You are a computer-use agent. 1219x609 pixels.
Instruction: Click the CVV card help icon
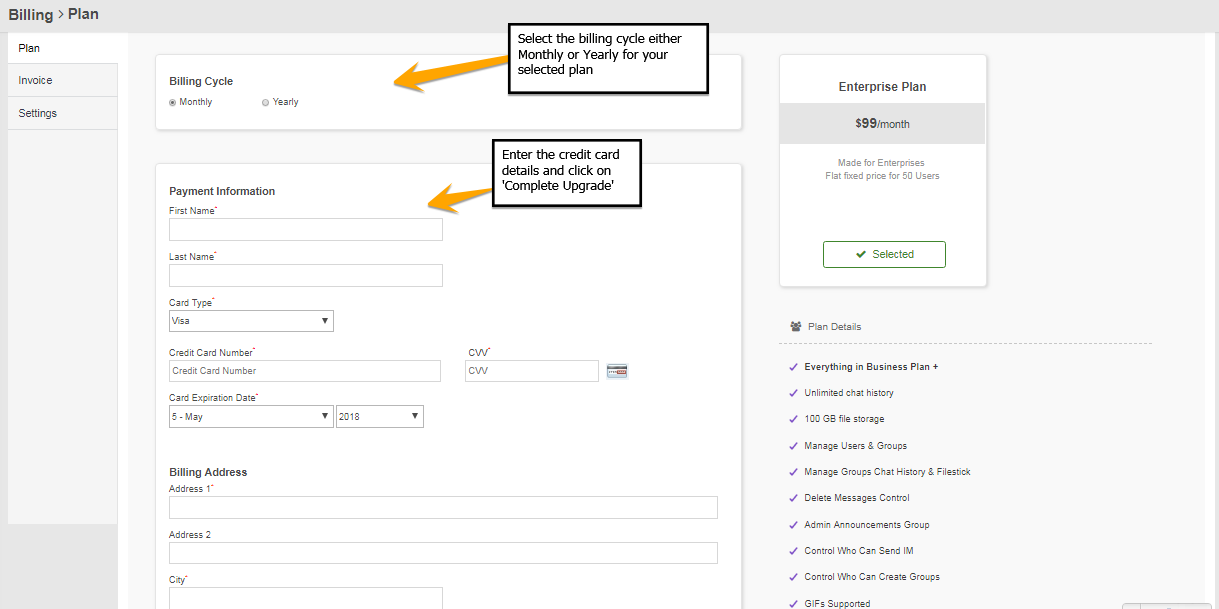[x=617, y=371]
